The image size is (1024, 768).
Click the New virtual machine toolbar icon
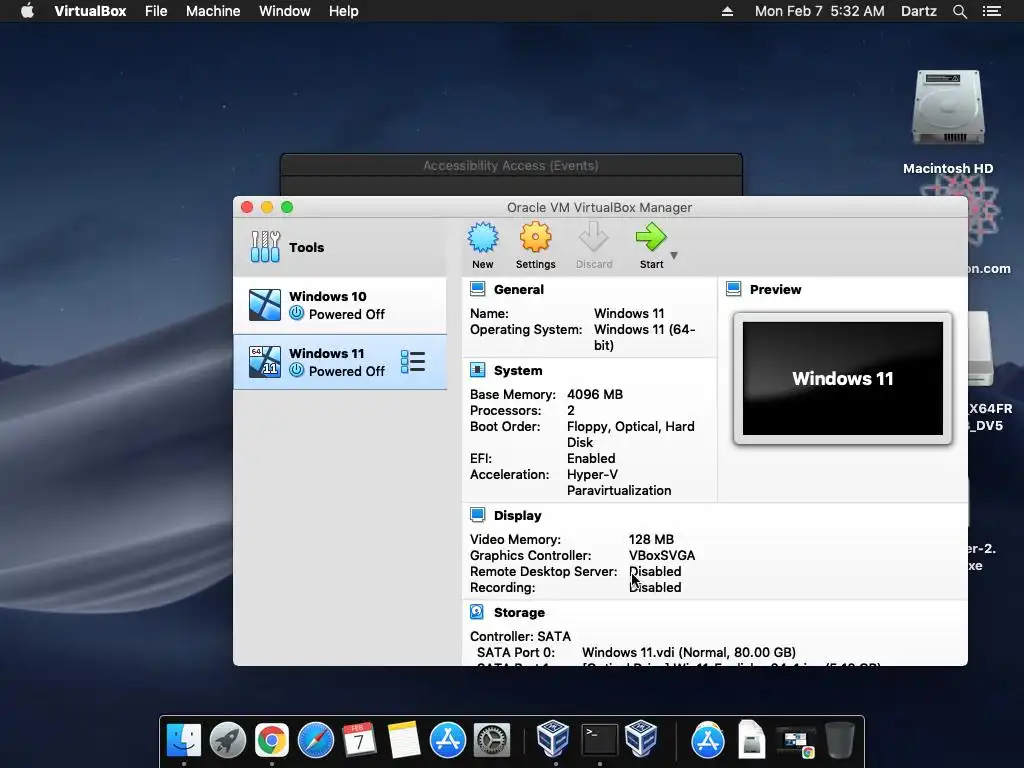tap(483, 238)
